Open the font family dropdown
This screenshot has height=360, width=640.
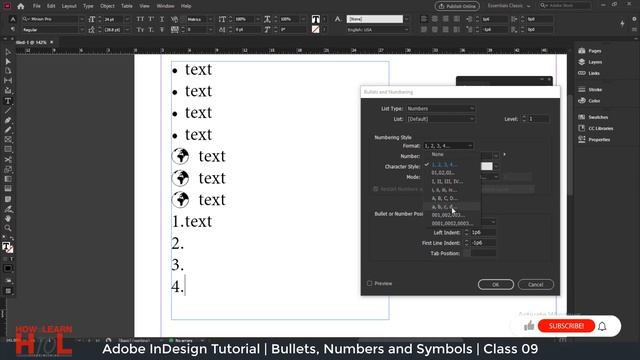82,19
